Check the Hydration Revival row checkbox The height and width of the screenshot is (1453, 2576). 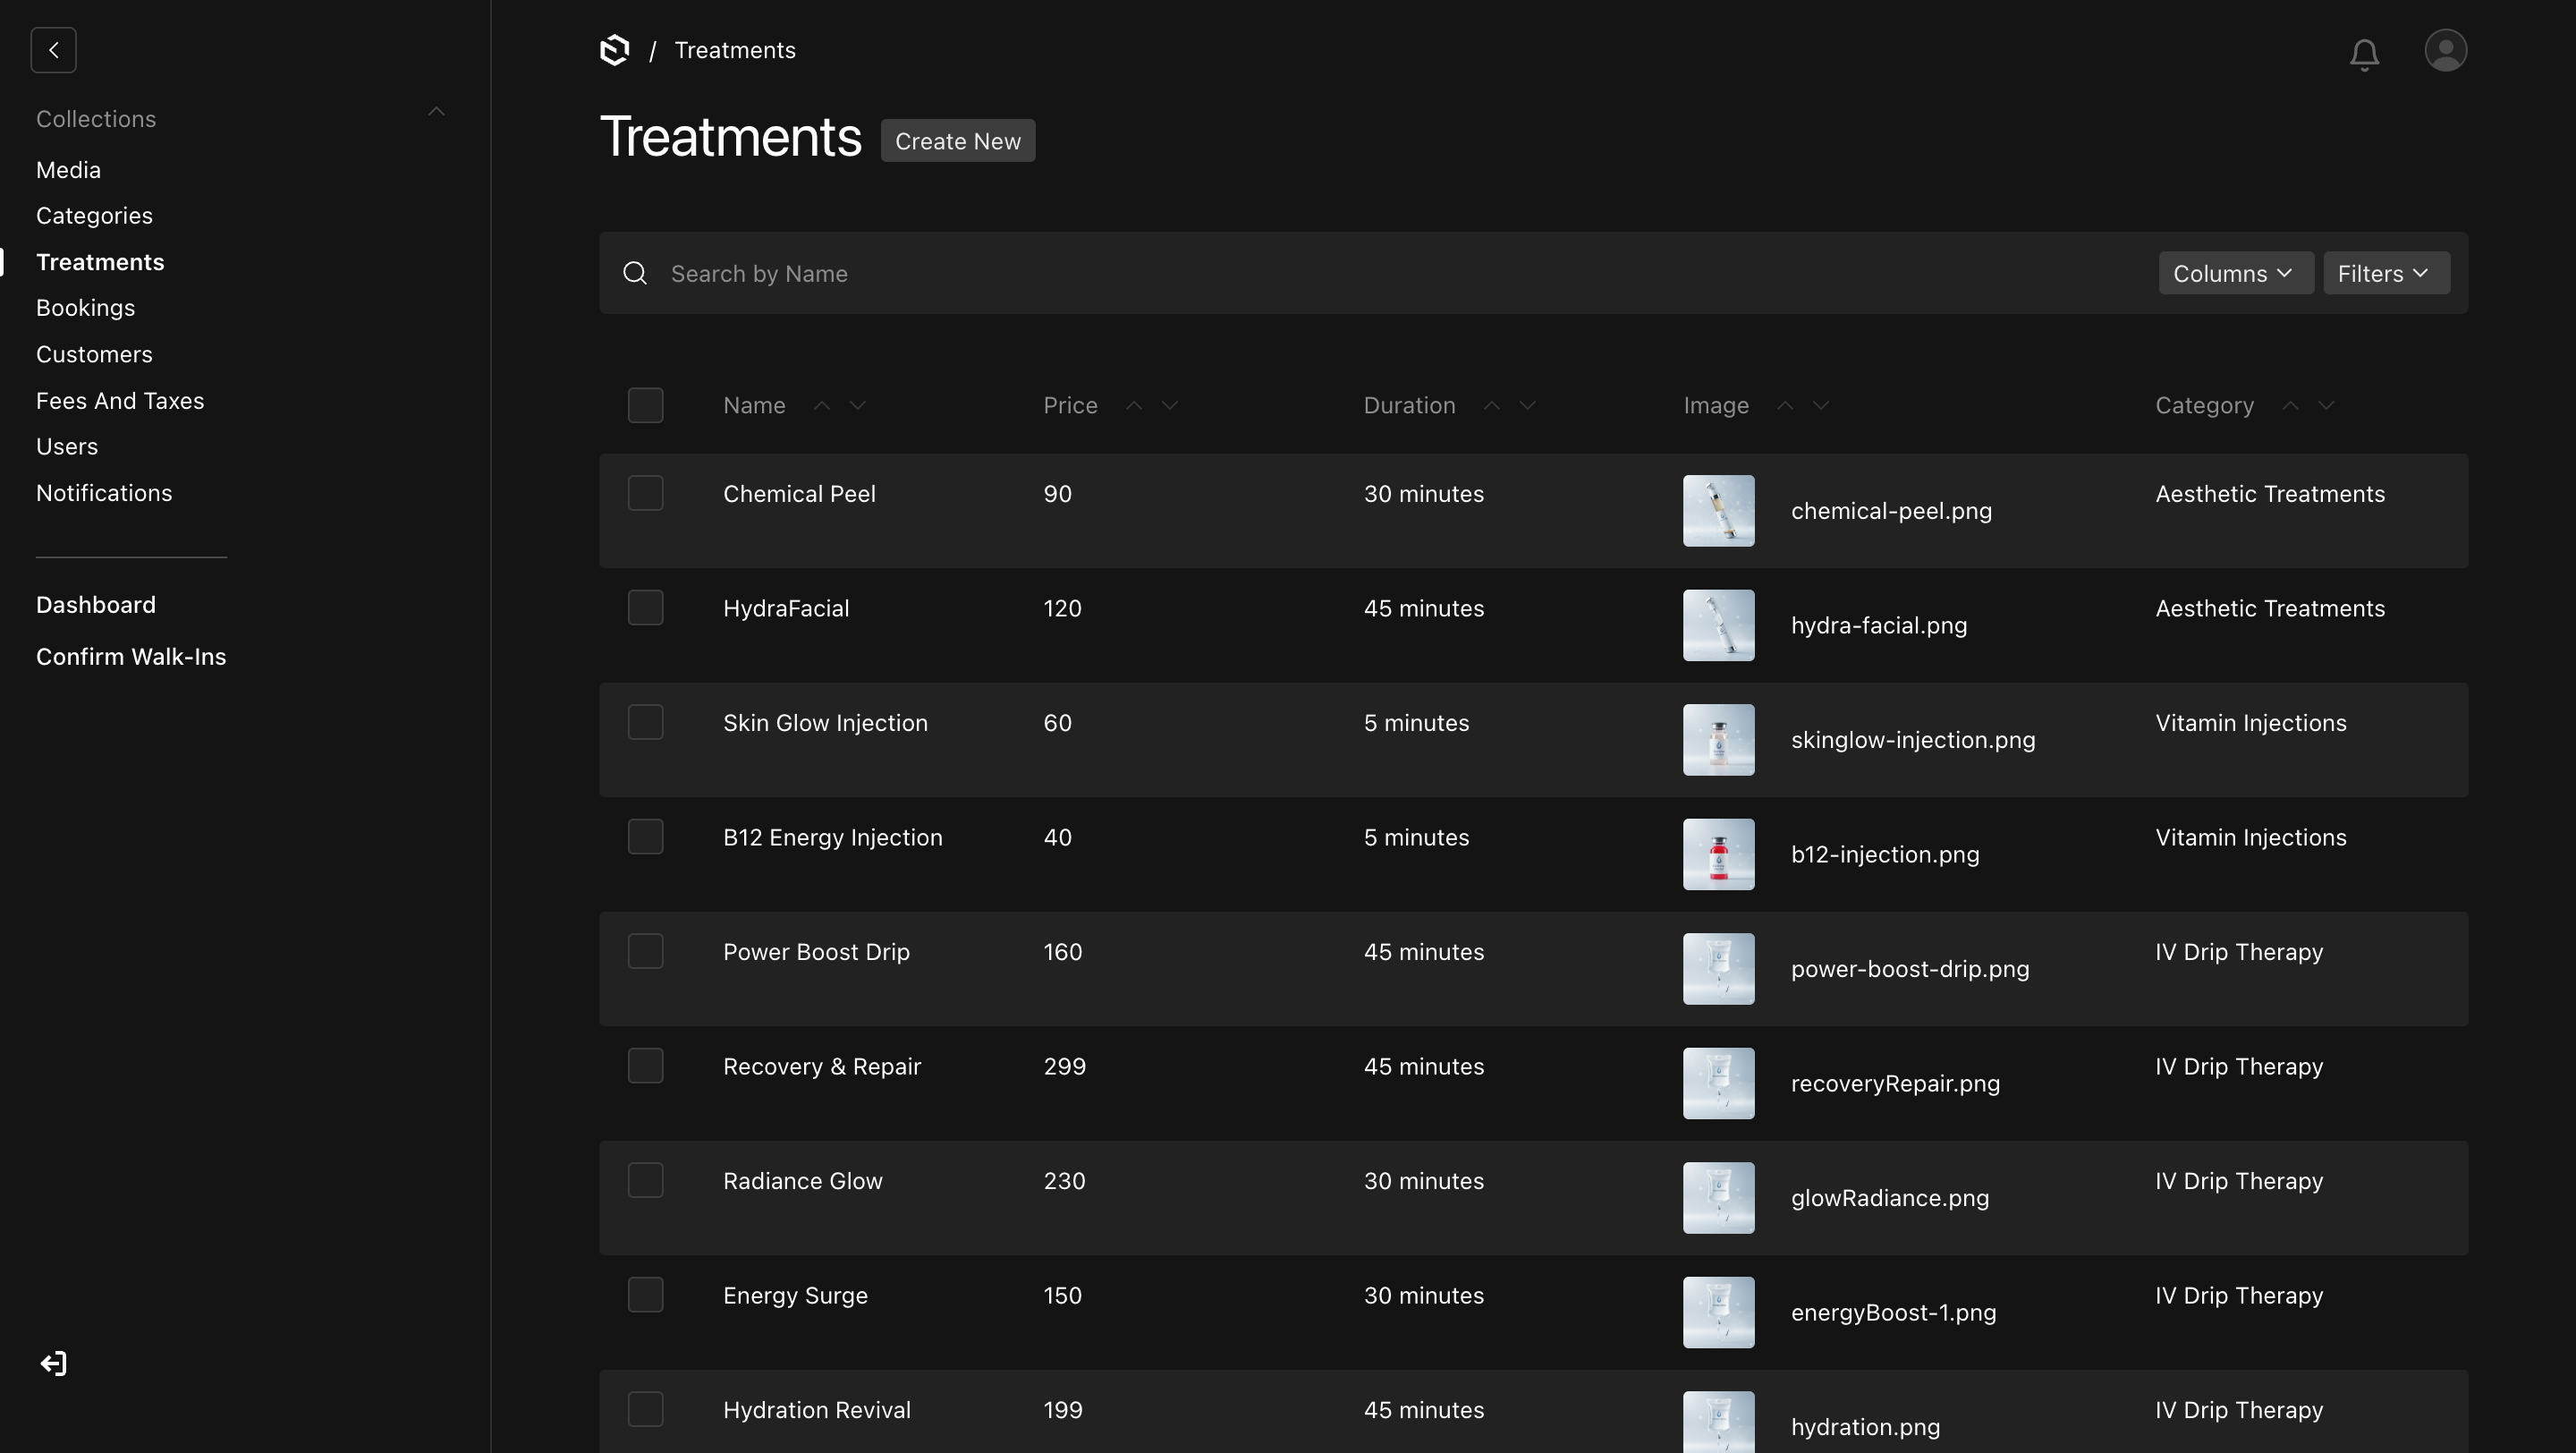pyautogui.click(x=646, y=1408)
